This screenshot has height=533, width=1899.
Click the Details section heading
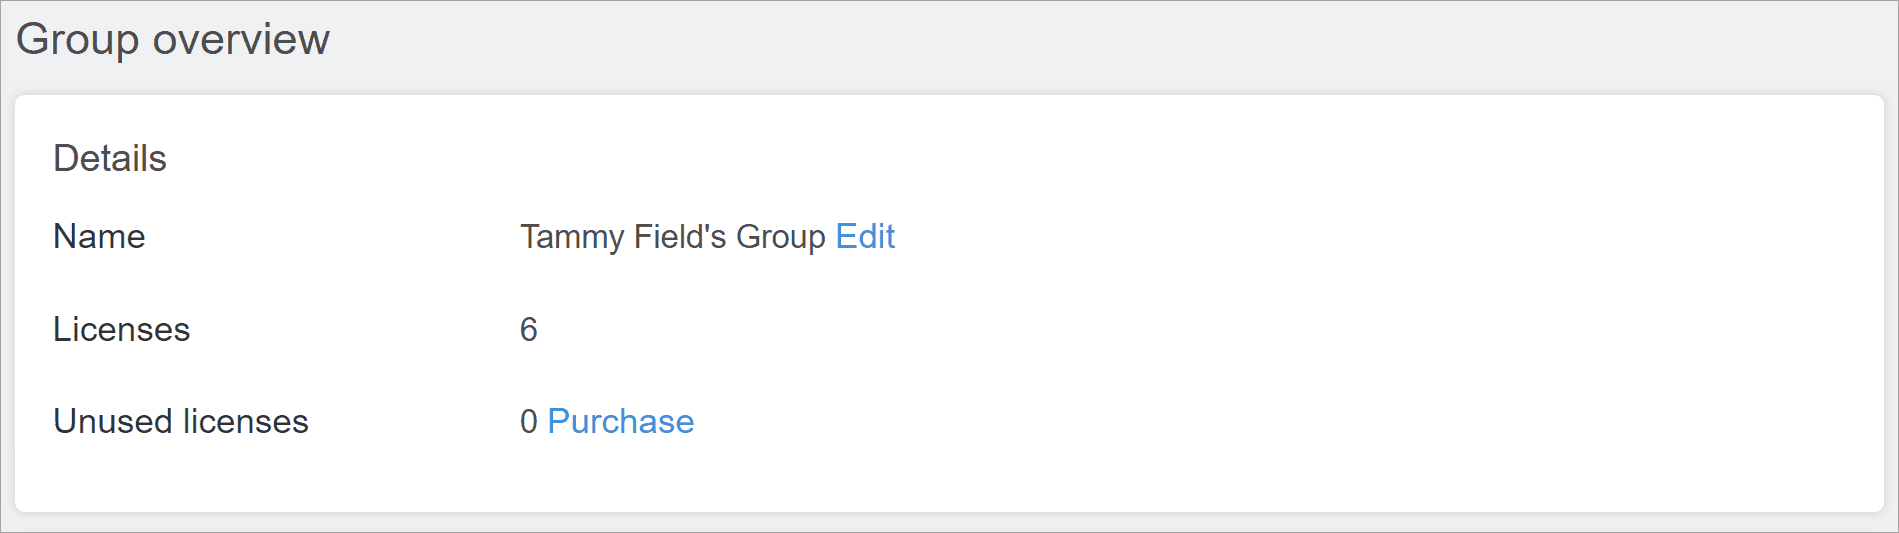tap(110, 159)
